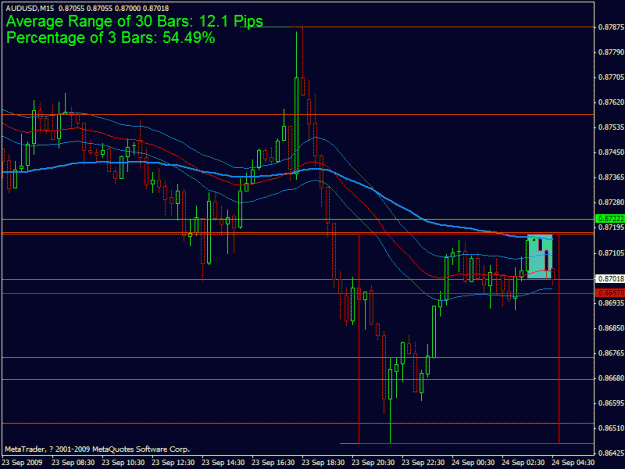Screen dimensions: 625x469
Task: Click the 0.87705 price axis label
Action: tap(611, 77)
